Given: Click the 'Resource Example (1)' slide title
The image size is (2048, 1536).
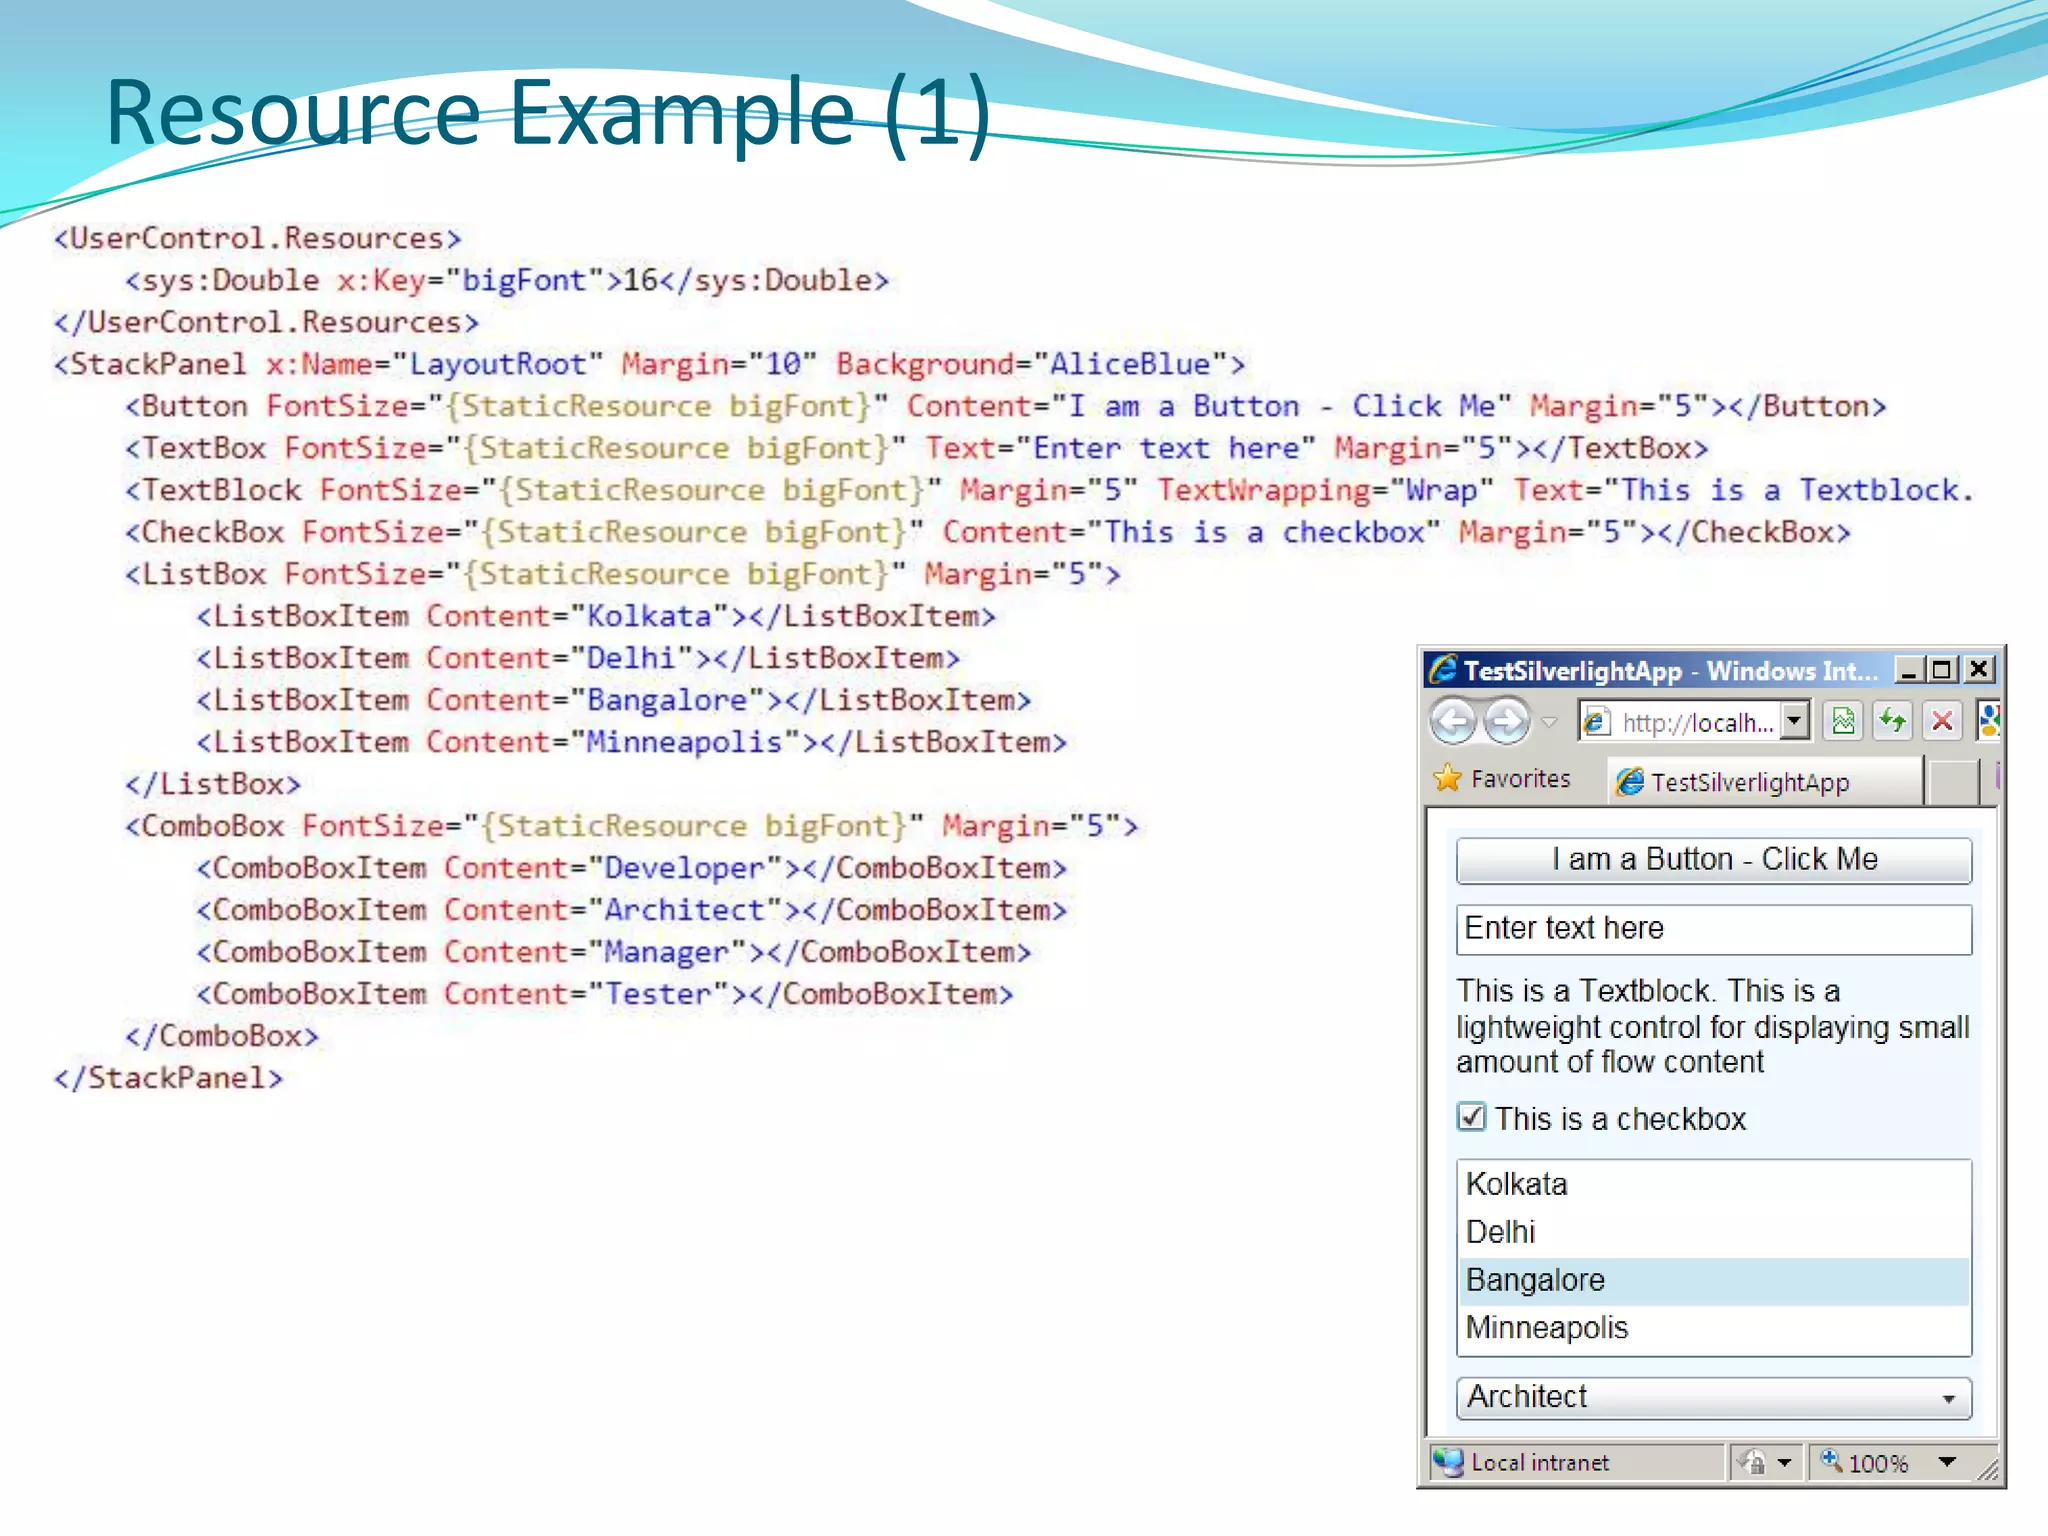Looking at the screenshot, I should tap(548, 112).
